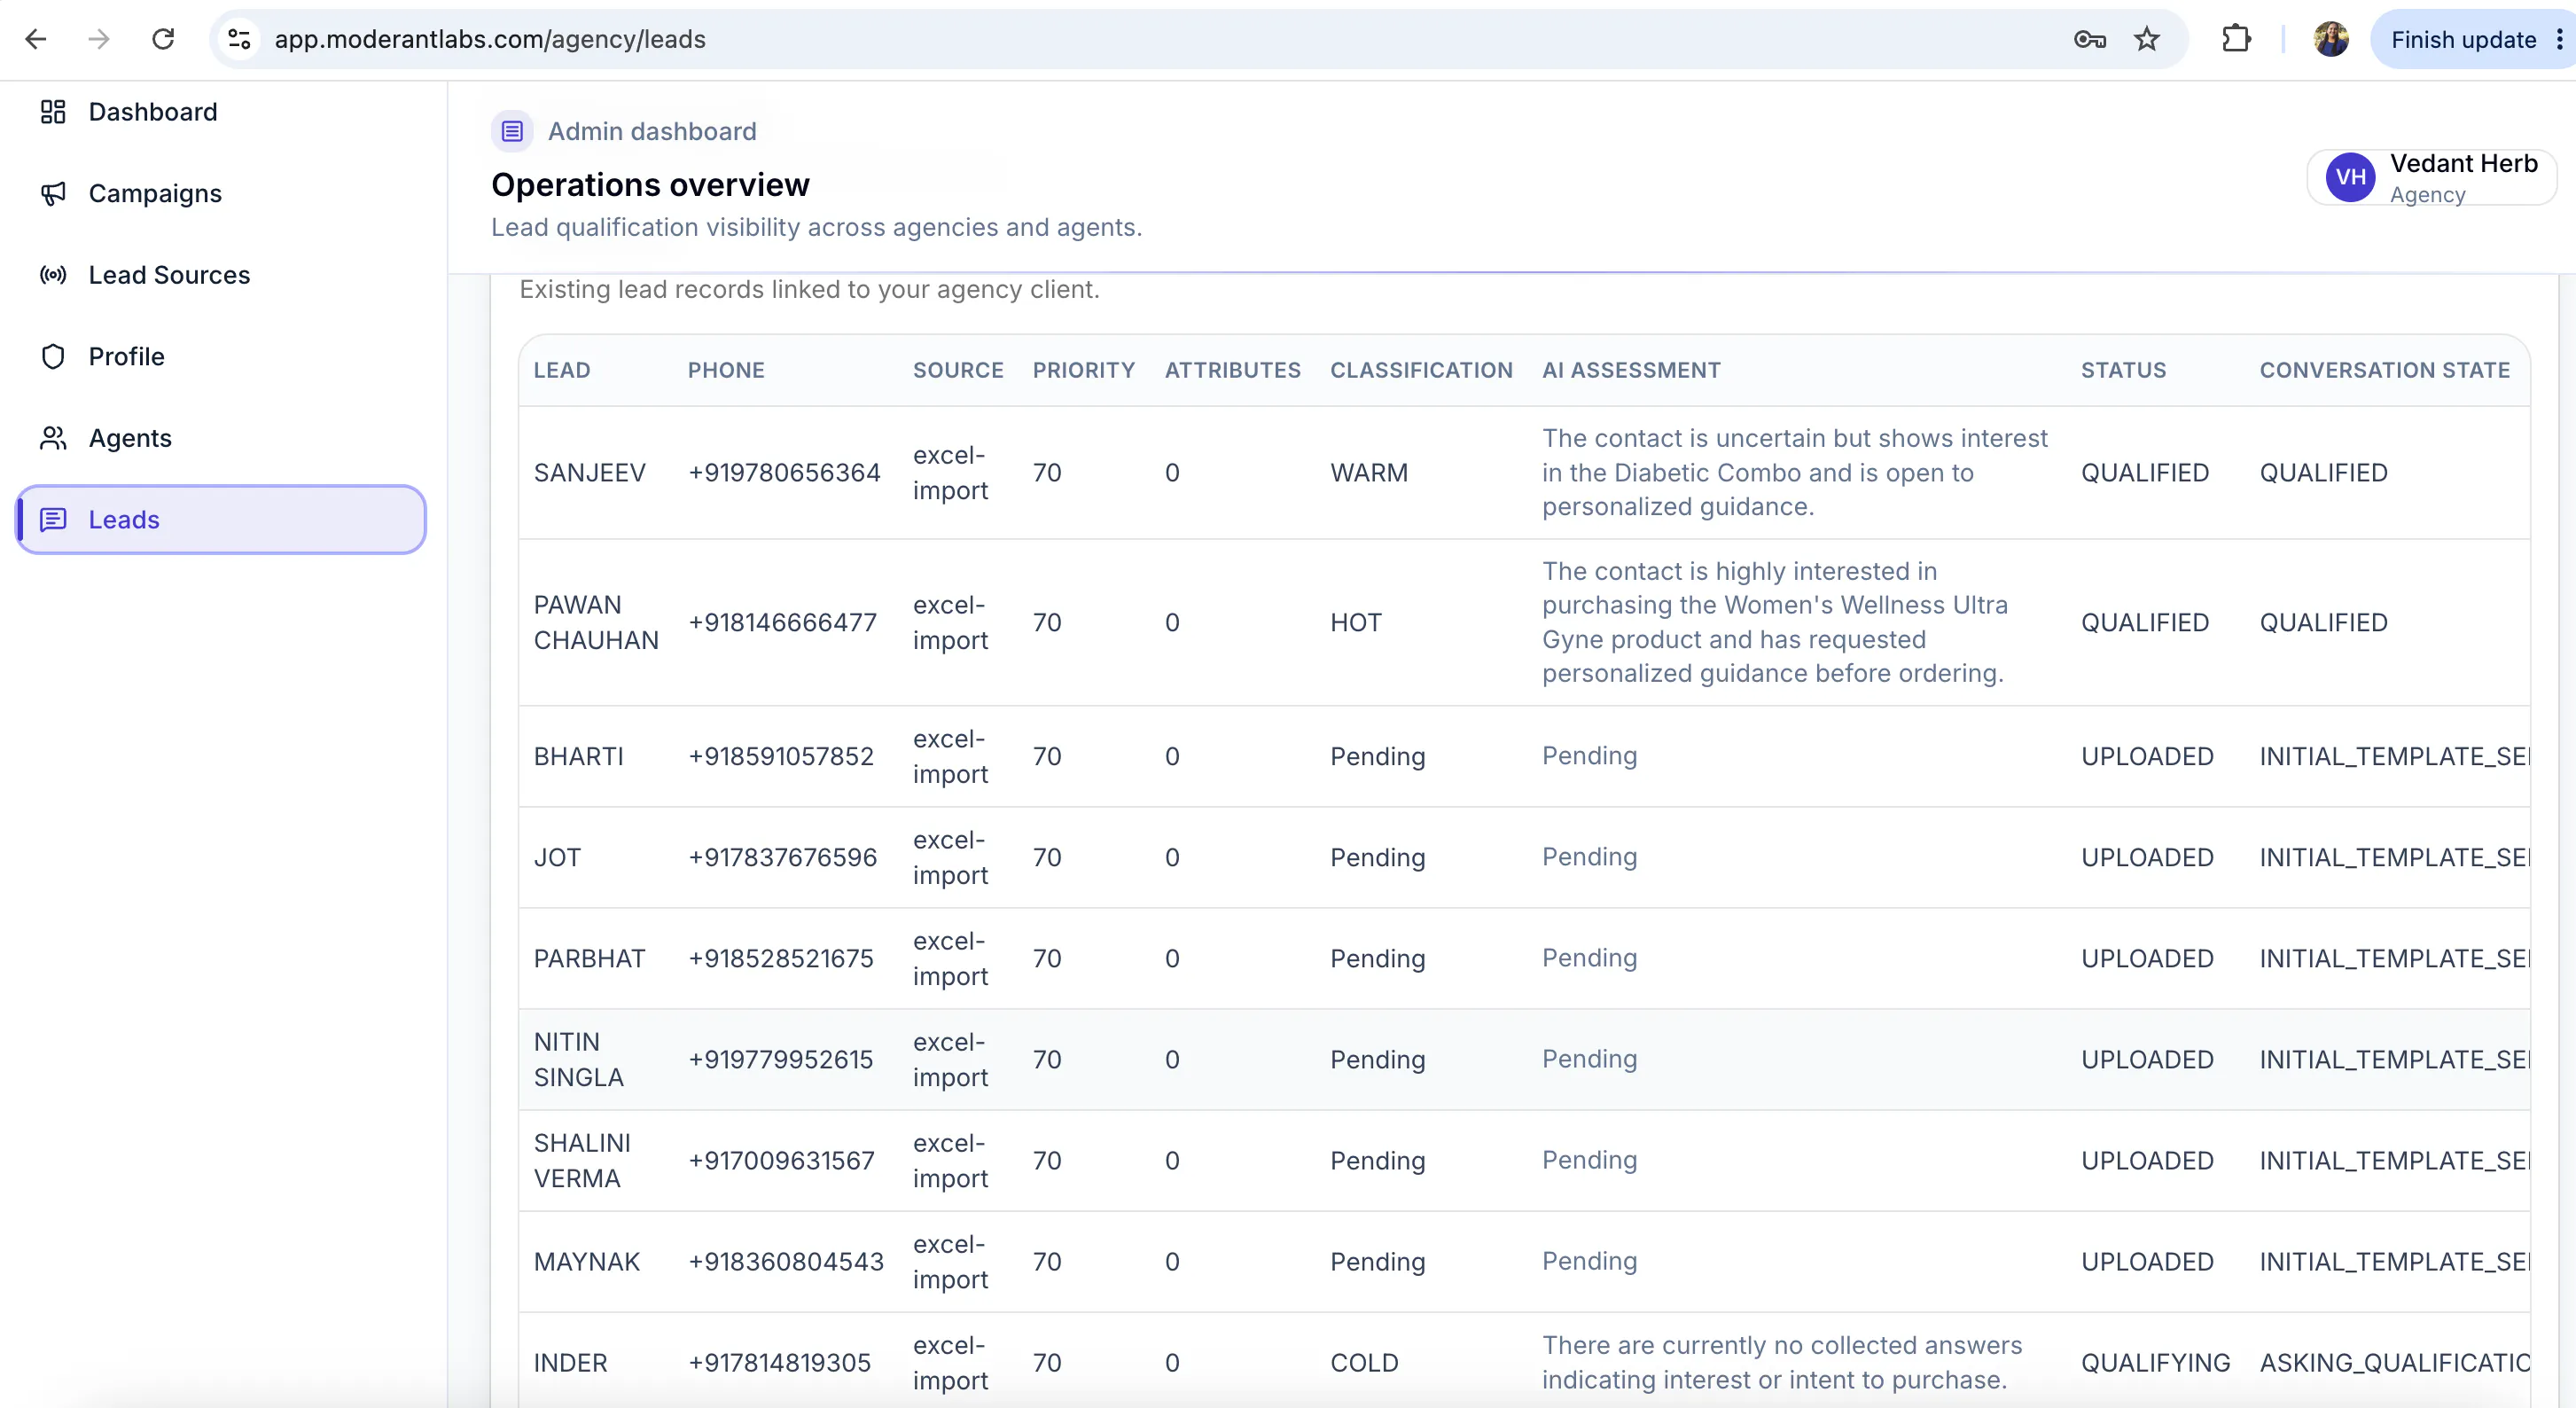Click the PHONE column header
The image size is (2576, 1408).
[726, 370]
